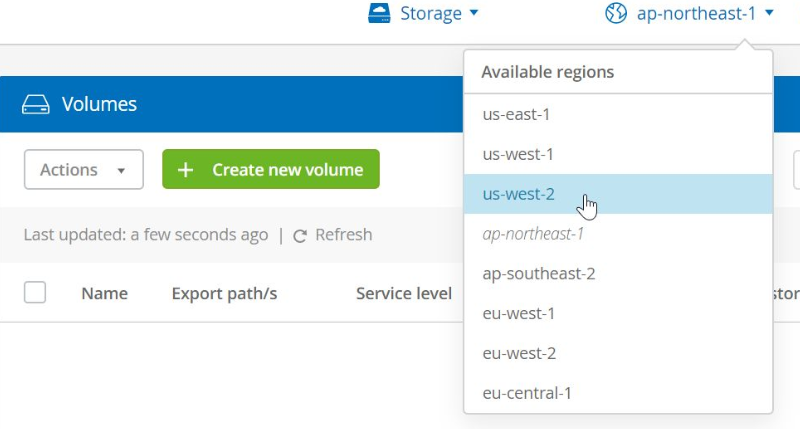Tick the select-all volumes checkbox
The height and width of the screenshot is (429, 800).
pos(35,292)
